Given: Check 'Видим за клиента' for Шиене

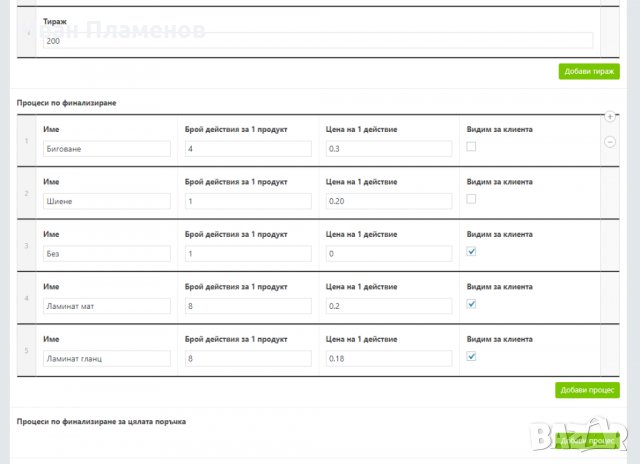Looking at the screenshot, I should 471,199.
